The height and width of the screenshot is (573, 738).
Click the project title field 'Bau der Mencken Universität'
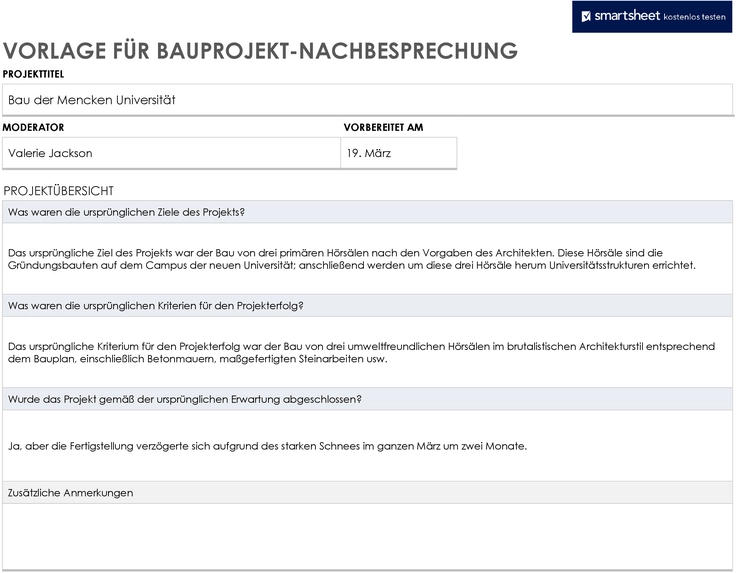(x=368, y=100)
